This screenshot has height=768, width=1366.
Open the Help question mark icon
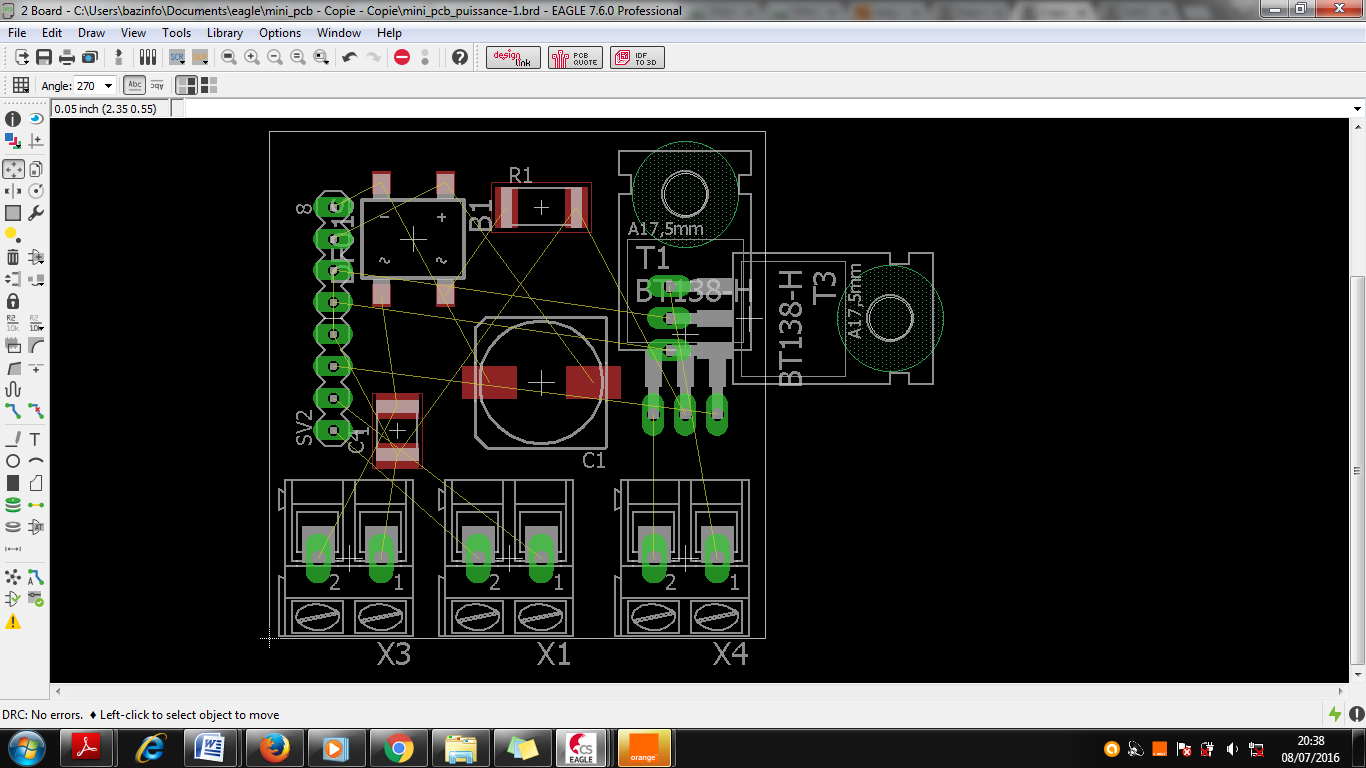(460, 57)
